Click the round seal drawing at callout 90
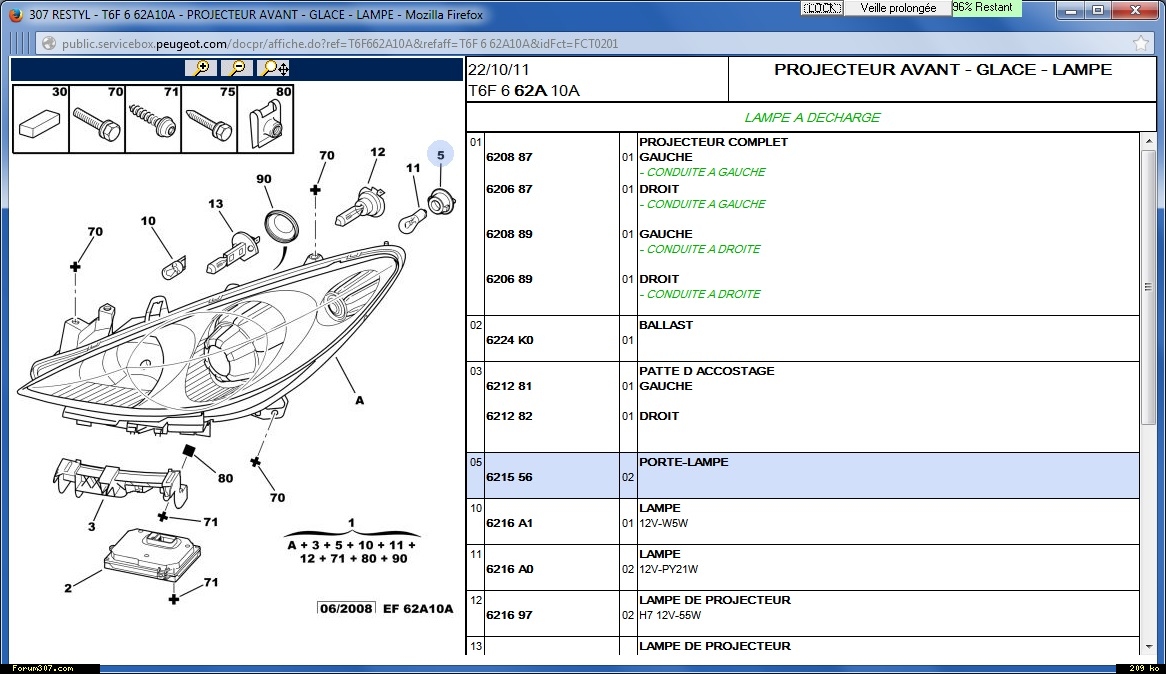 click(282, 226)
